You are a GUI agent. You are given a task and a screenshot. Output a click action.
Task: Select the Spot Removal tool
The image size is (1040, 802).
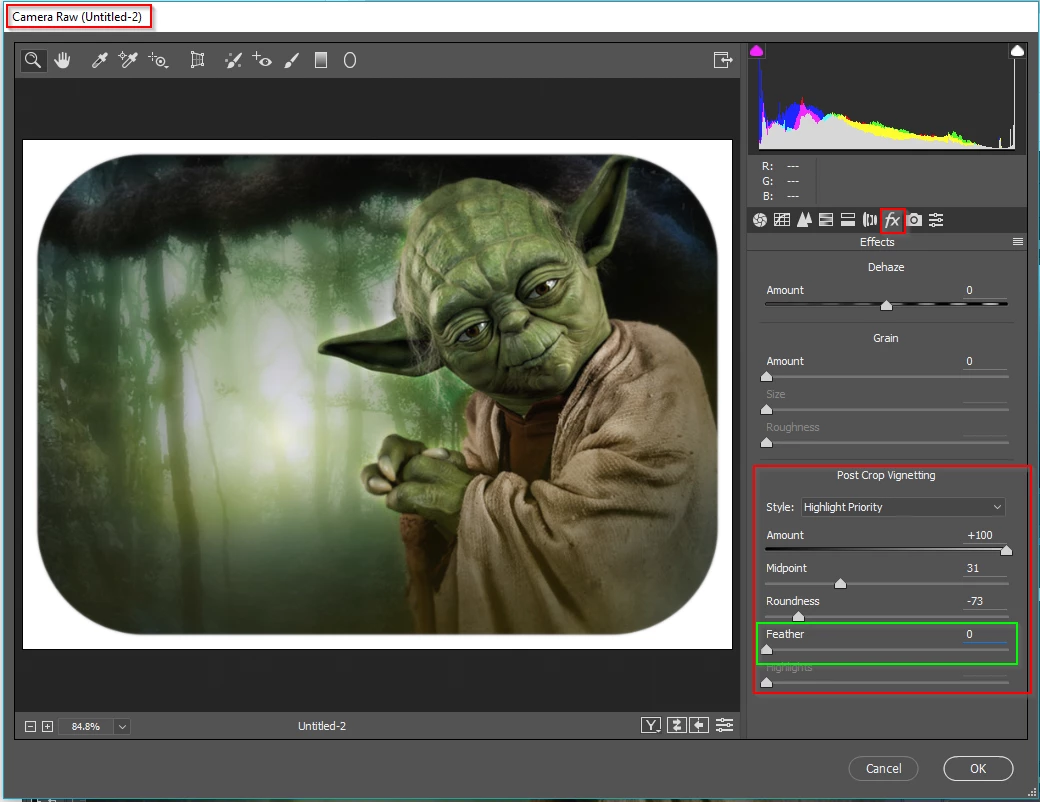pos(233,60)
